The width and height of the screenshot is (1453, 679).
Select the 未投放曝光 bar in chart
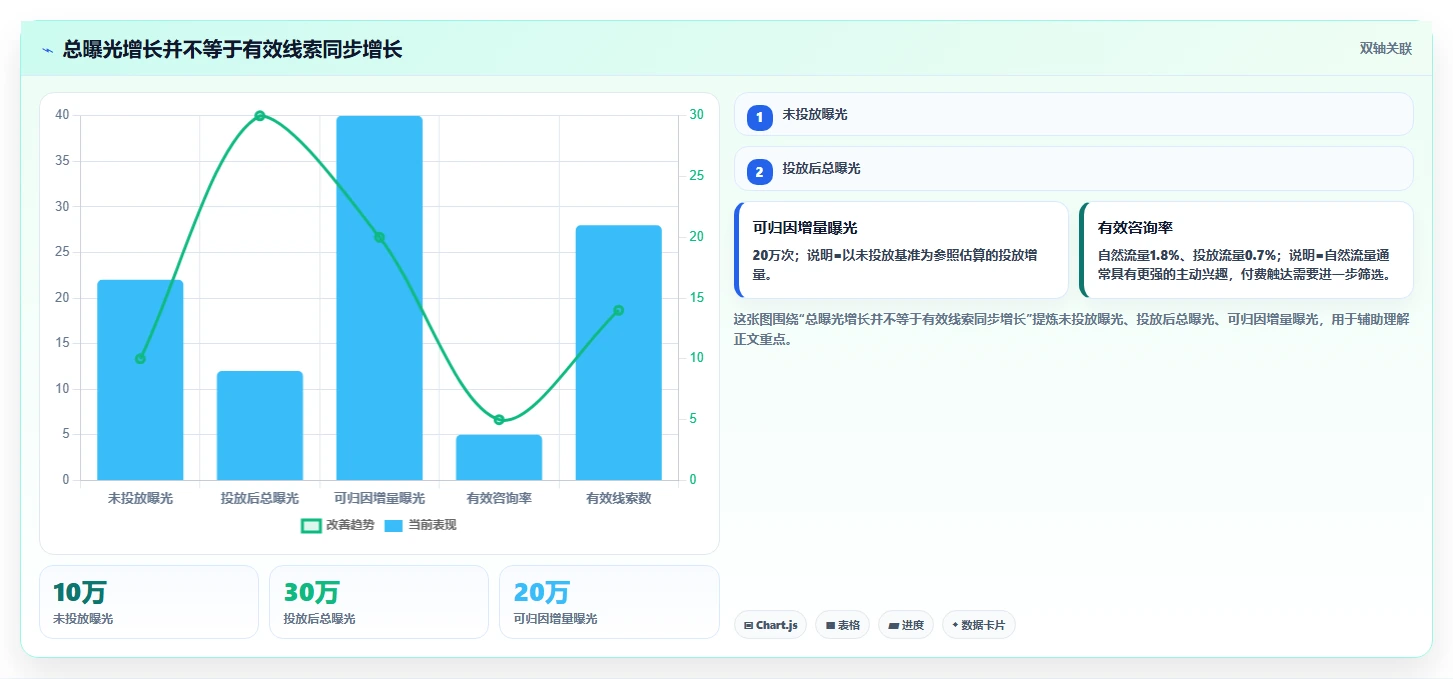[140, 380]
